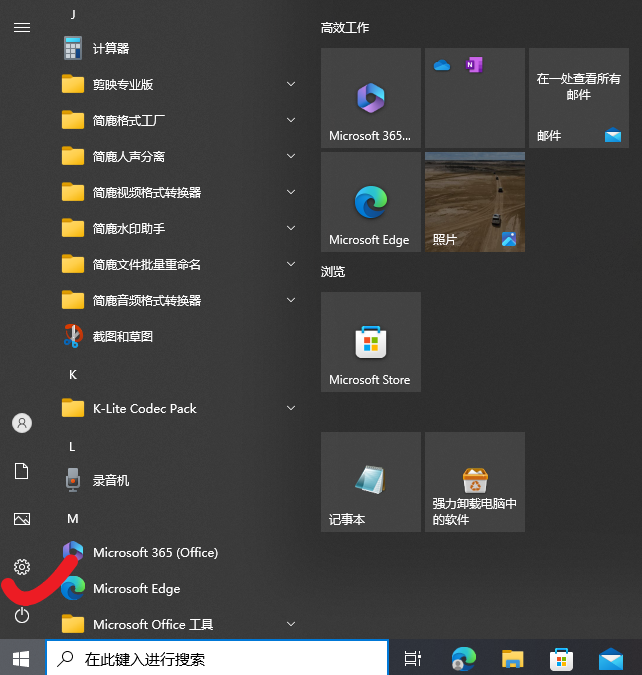Viewport: 642px width, 675px height.
Task: Click the 浏览 tile group heading
Action: 333,272
